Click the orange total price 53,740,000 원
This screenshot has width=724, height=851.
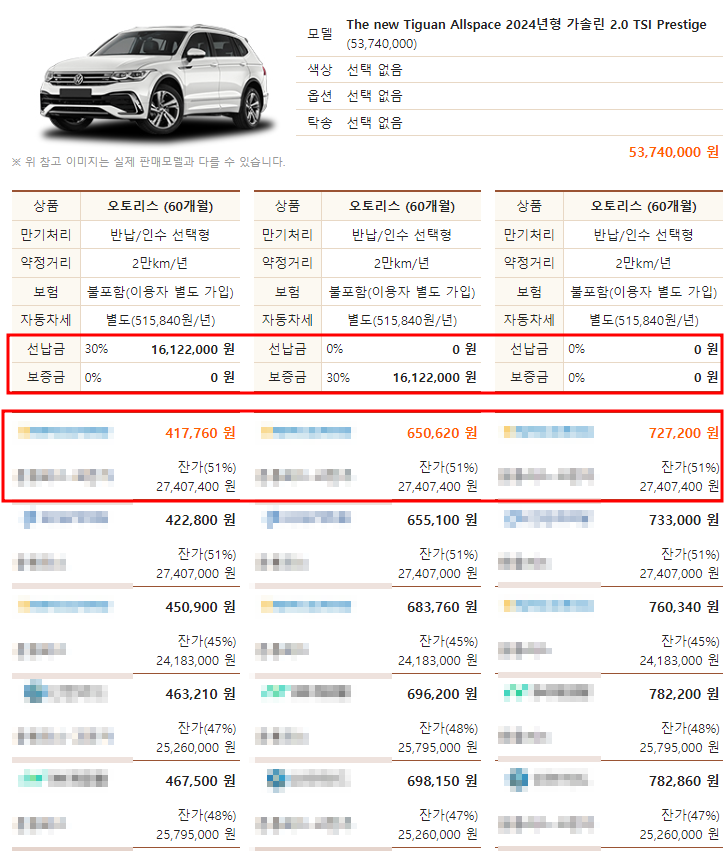(673, 152)
